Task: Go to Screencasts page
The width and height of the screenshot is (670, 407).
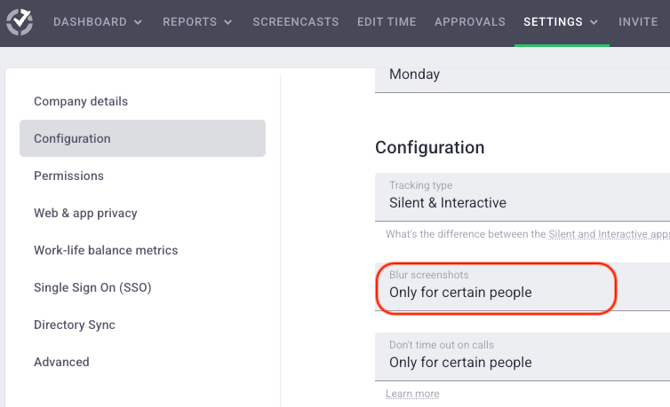Action: (295, 22)
